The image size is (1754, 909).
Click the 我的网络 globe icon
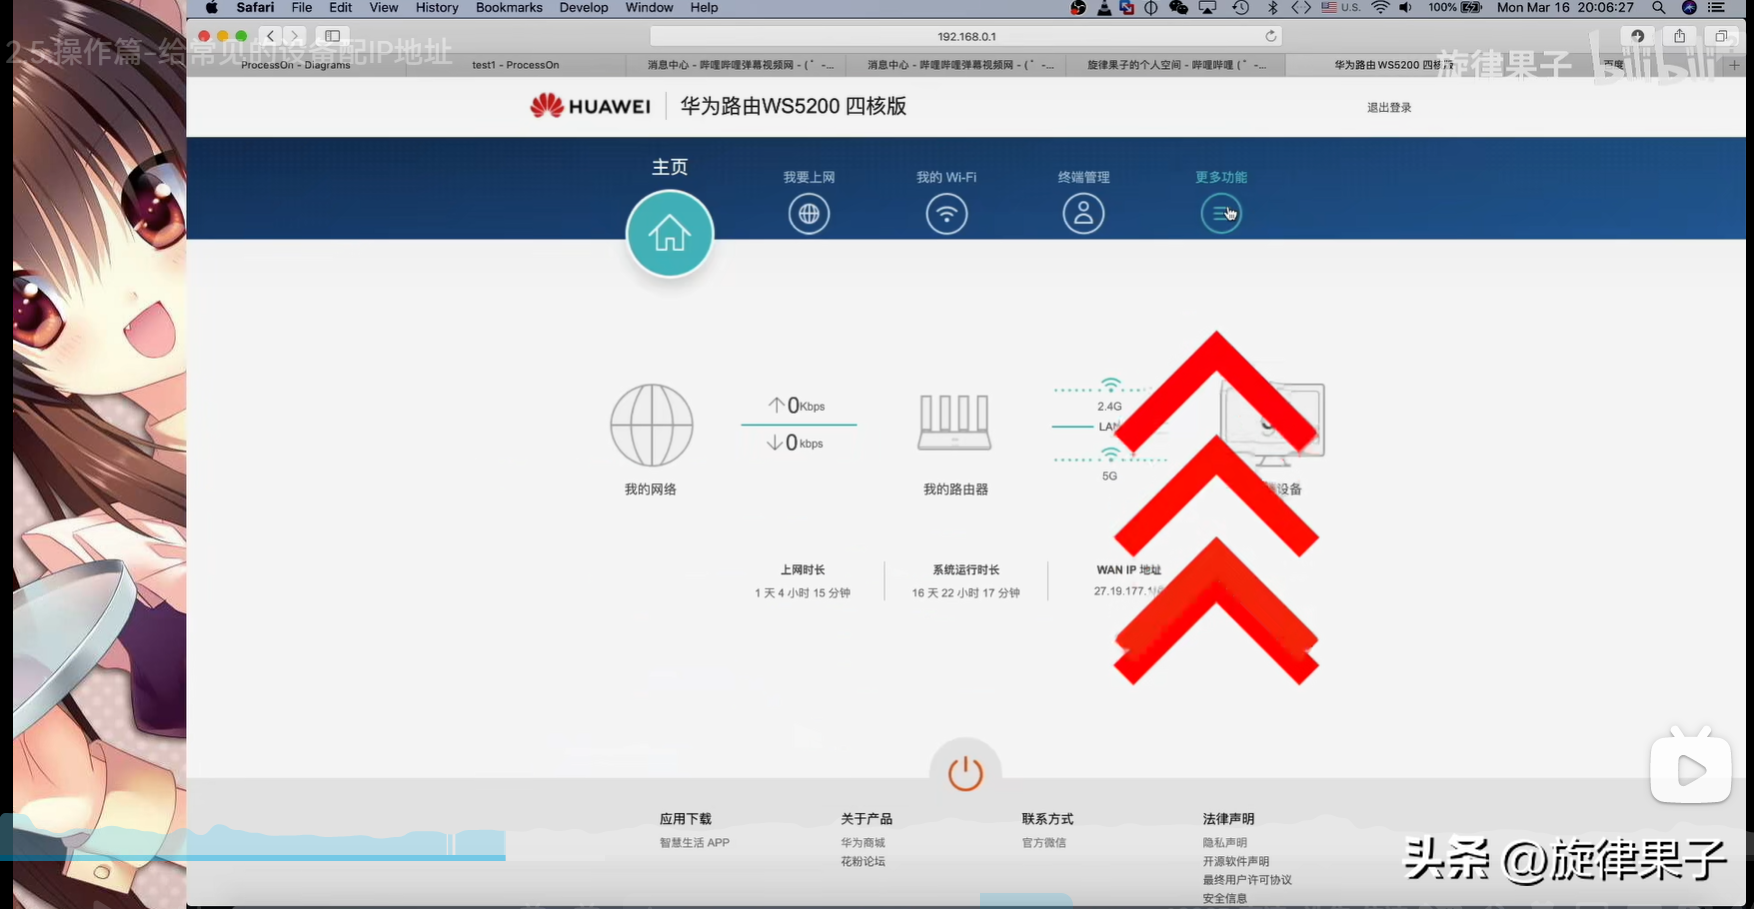(651, 426)
